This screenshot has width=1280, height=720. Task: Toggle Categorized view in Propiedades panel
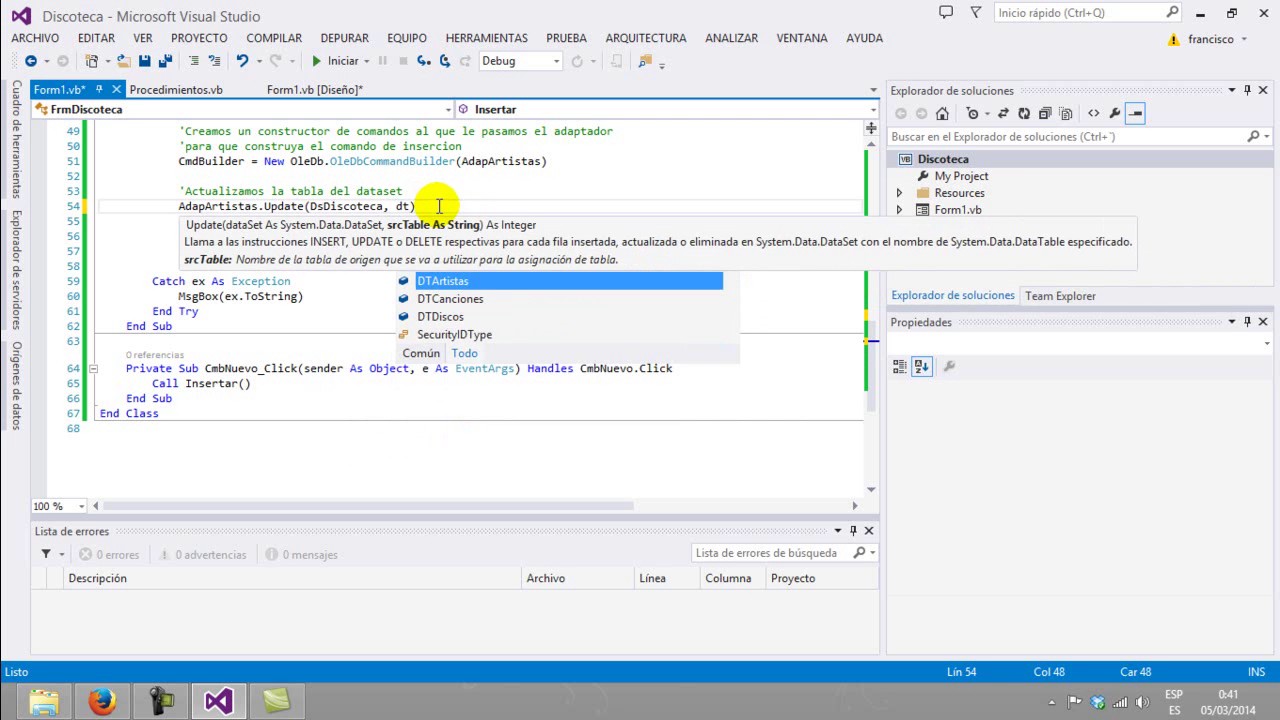[900, 367]
